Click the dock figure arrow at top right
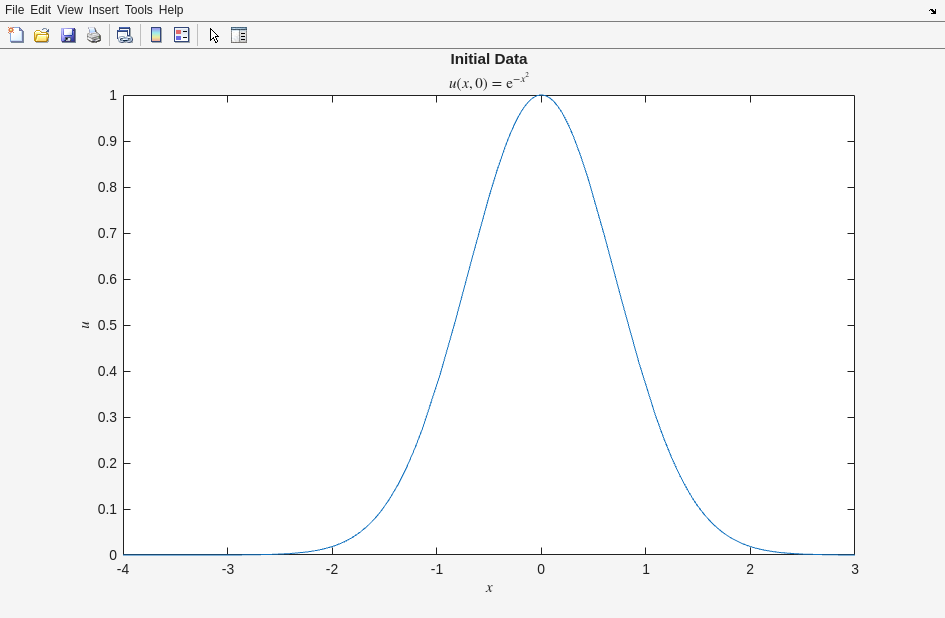This screenshot has width=945, height=618. click(932, 10)
